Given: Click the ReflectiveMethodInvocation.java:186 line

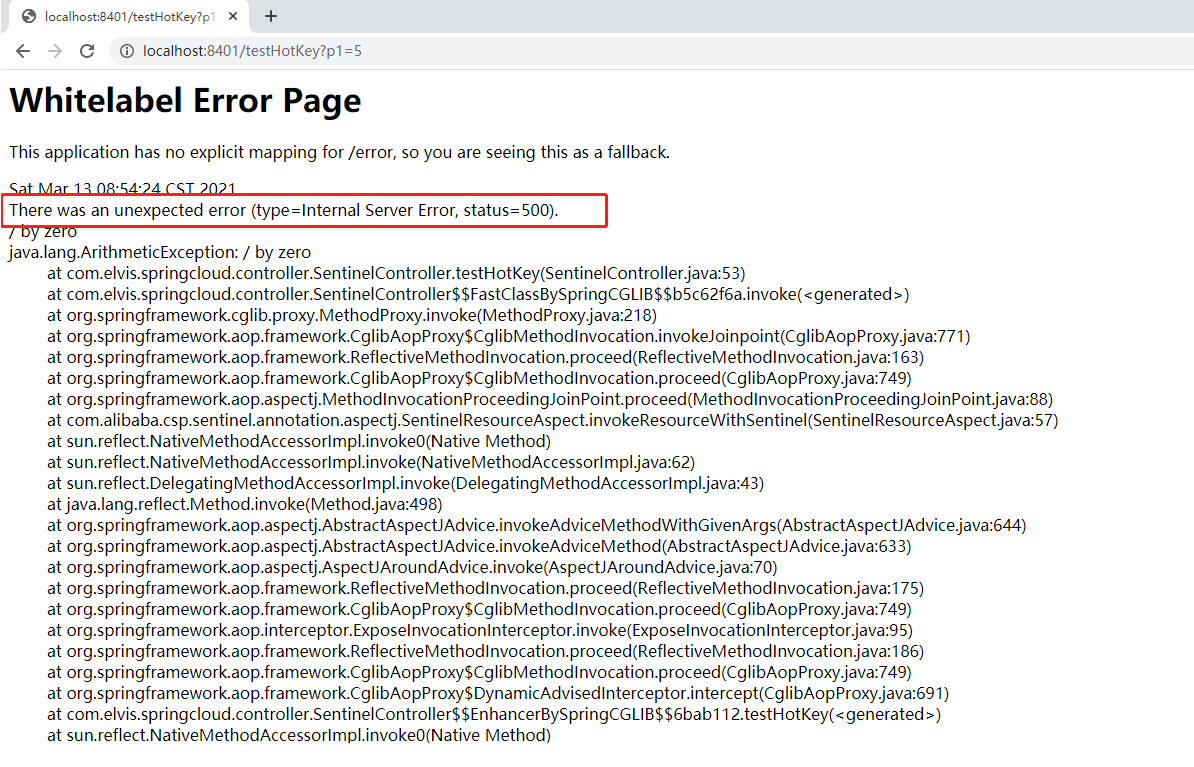Looking at the screenshot, I should coord(486,651).
